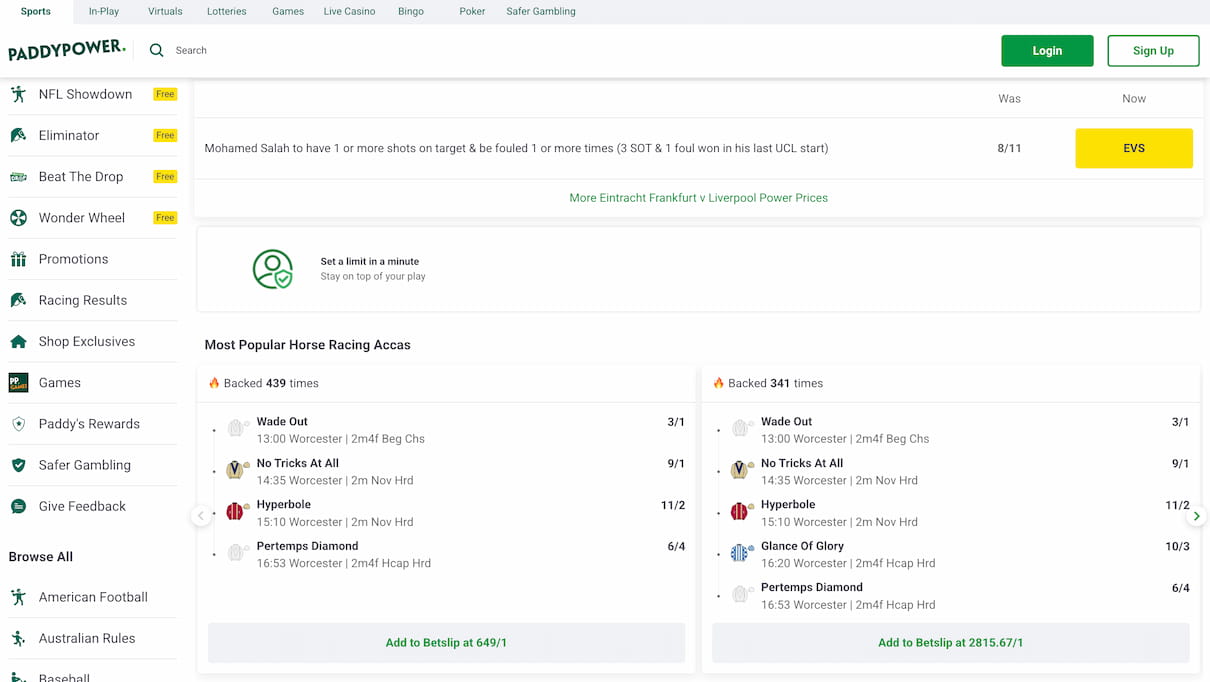Open the Live Casino tab
1210x682 pixels.
pyautogui.click(x=349, y=12)
